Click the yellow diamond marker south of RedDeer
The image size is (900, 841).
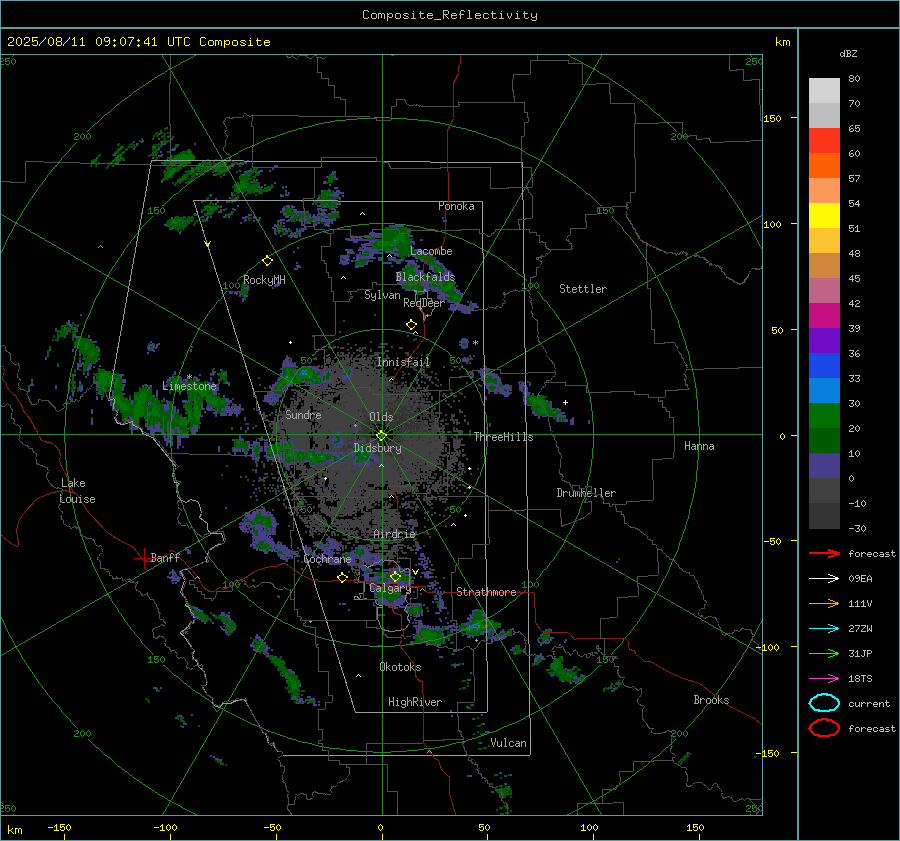(412, 325)
